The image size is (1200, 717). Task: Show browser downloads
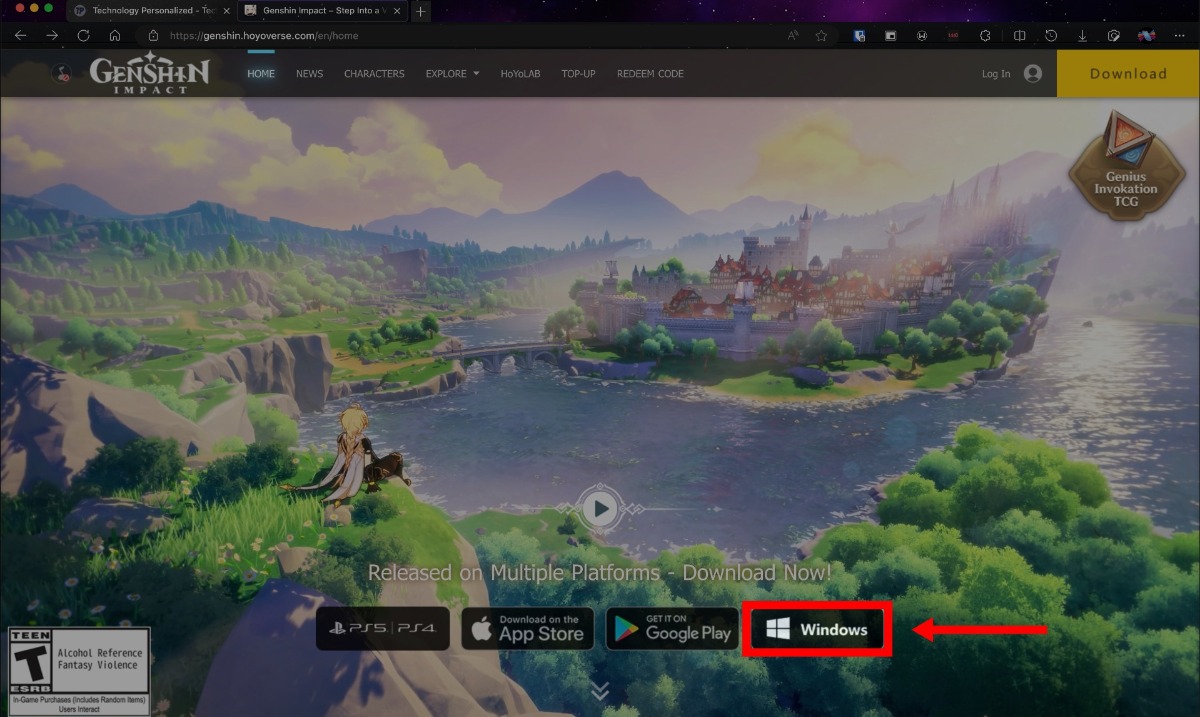point(1082,35)
